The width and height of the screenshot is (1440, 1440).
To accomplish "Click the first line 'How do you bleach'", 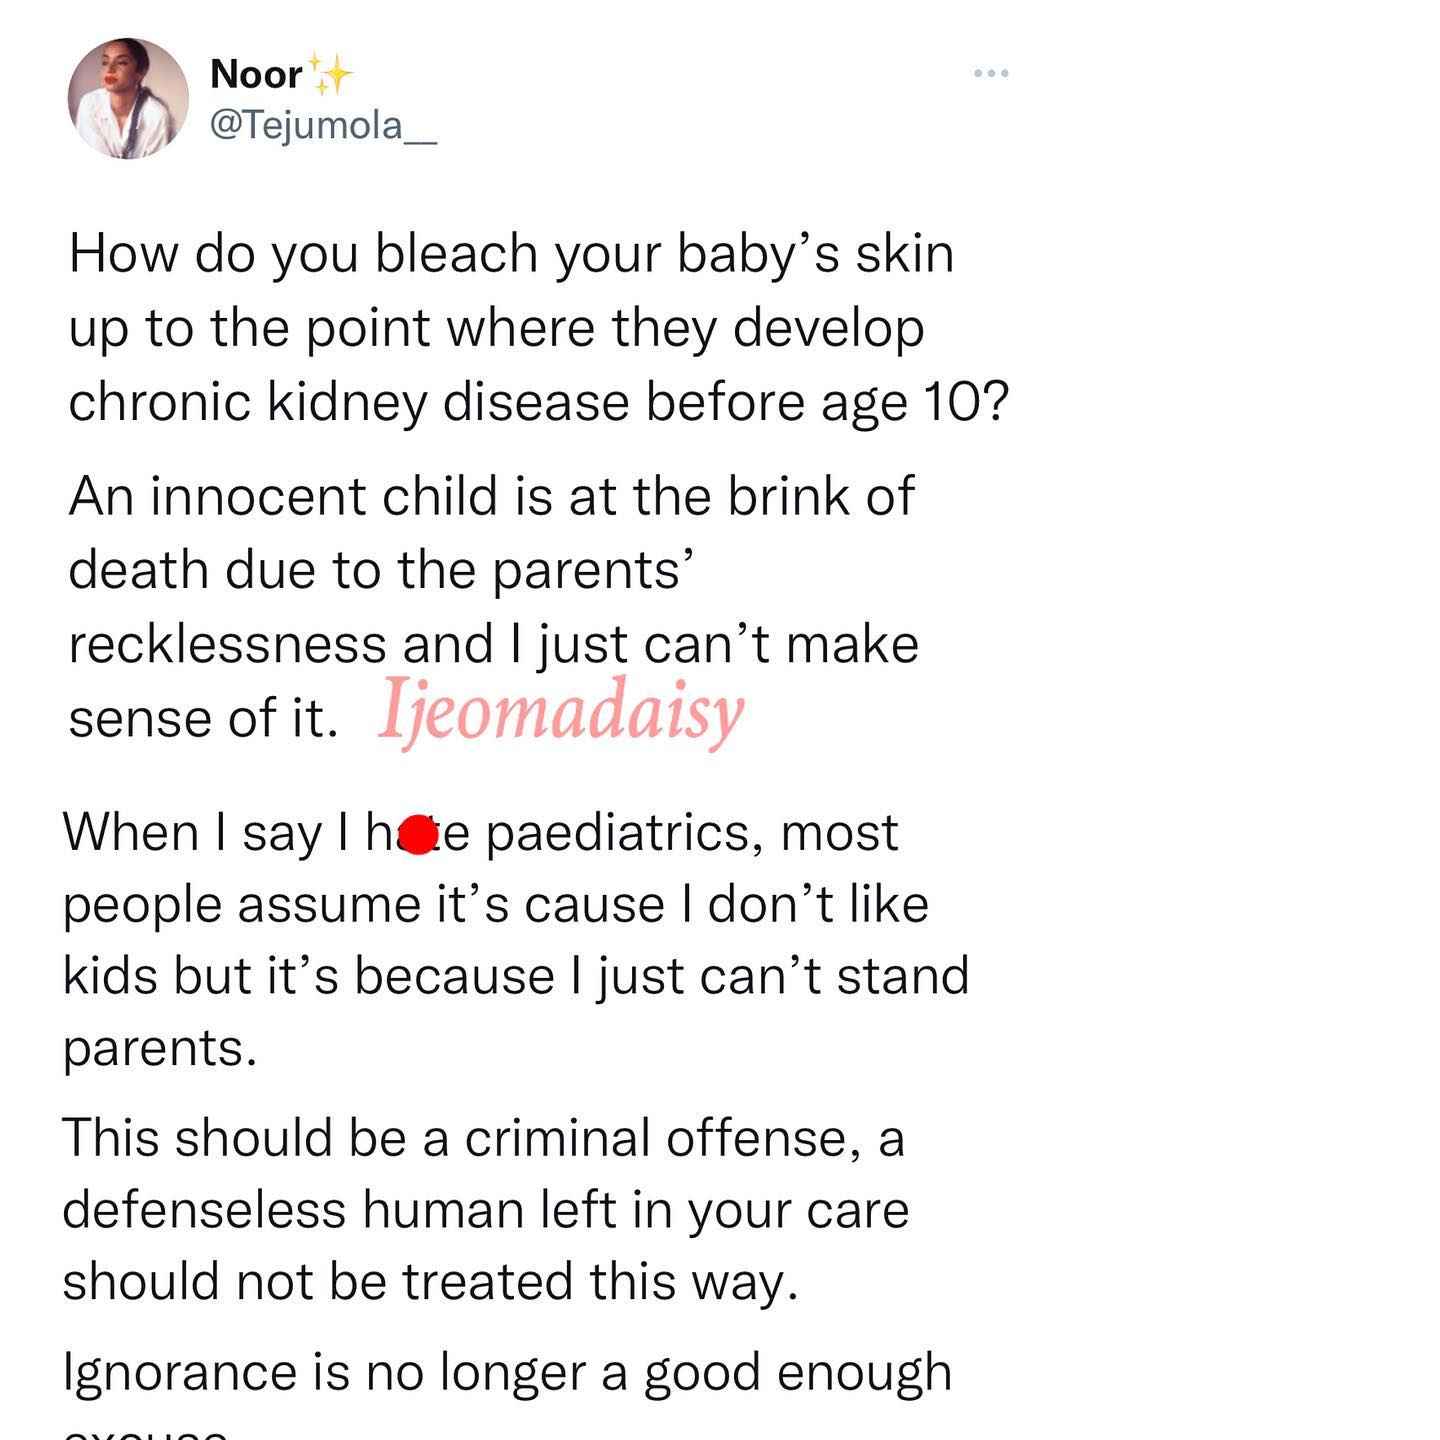I will (511, 255).
